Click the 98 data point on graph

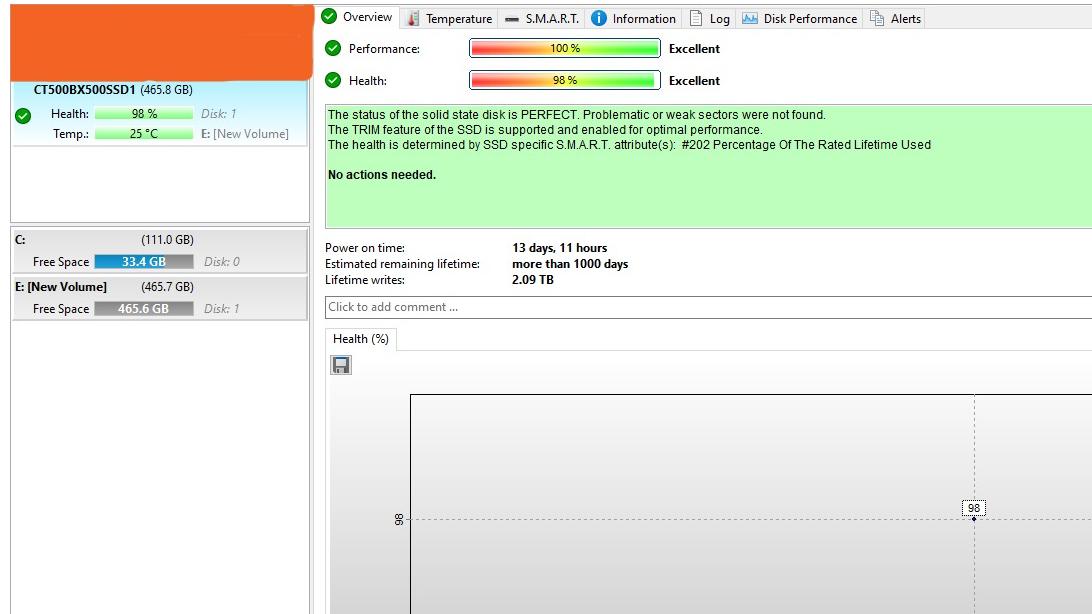[x=974, y=518]
